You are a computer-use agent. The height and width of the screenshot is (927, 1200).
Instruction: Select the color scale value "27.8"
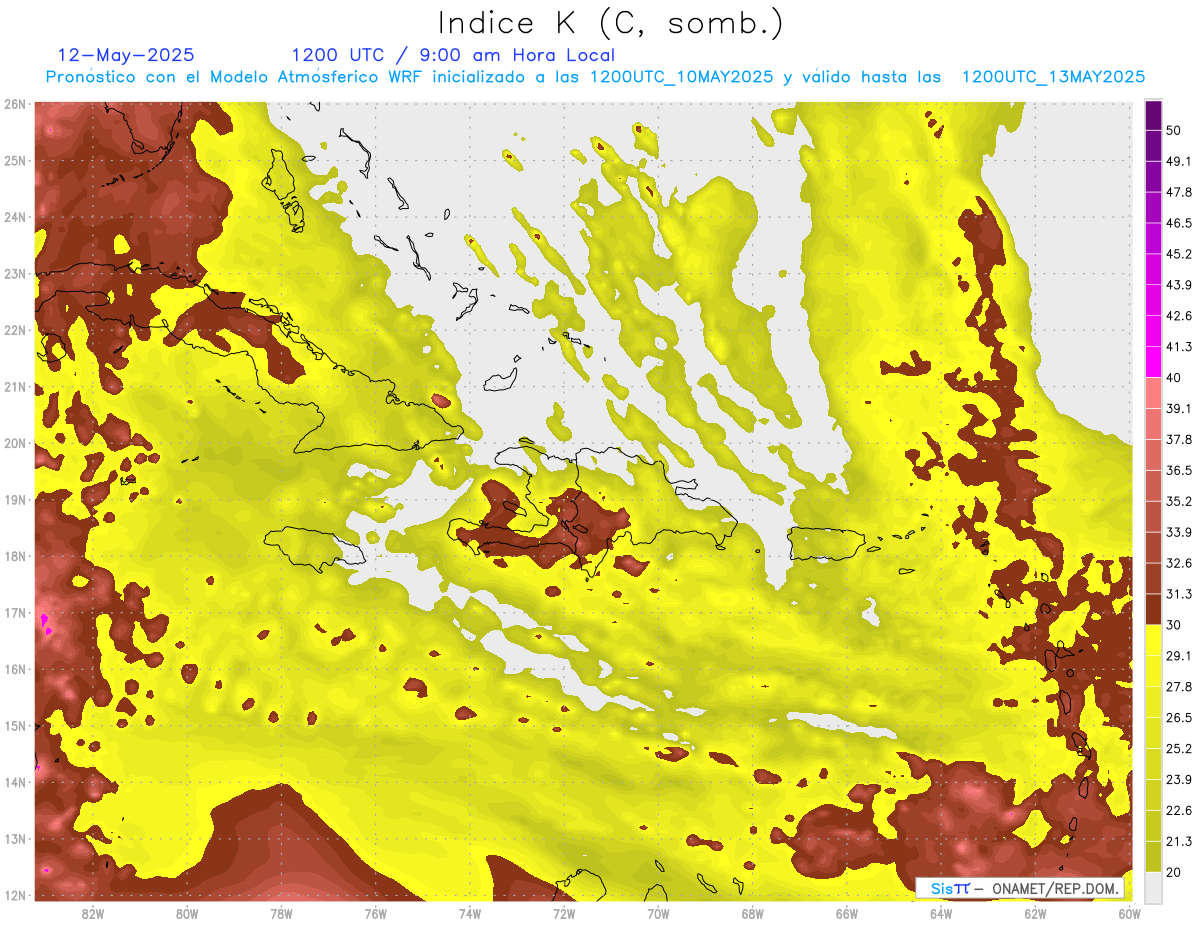click(1178, 686)
